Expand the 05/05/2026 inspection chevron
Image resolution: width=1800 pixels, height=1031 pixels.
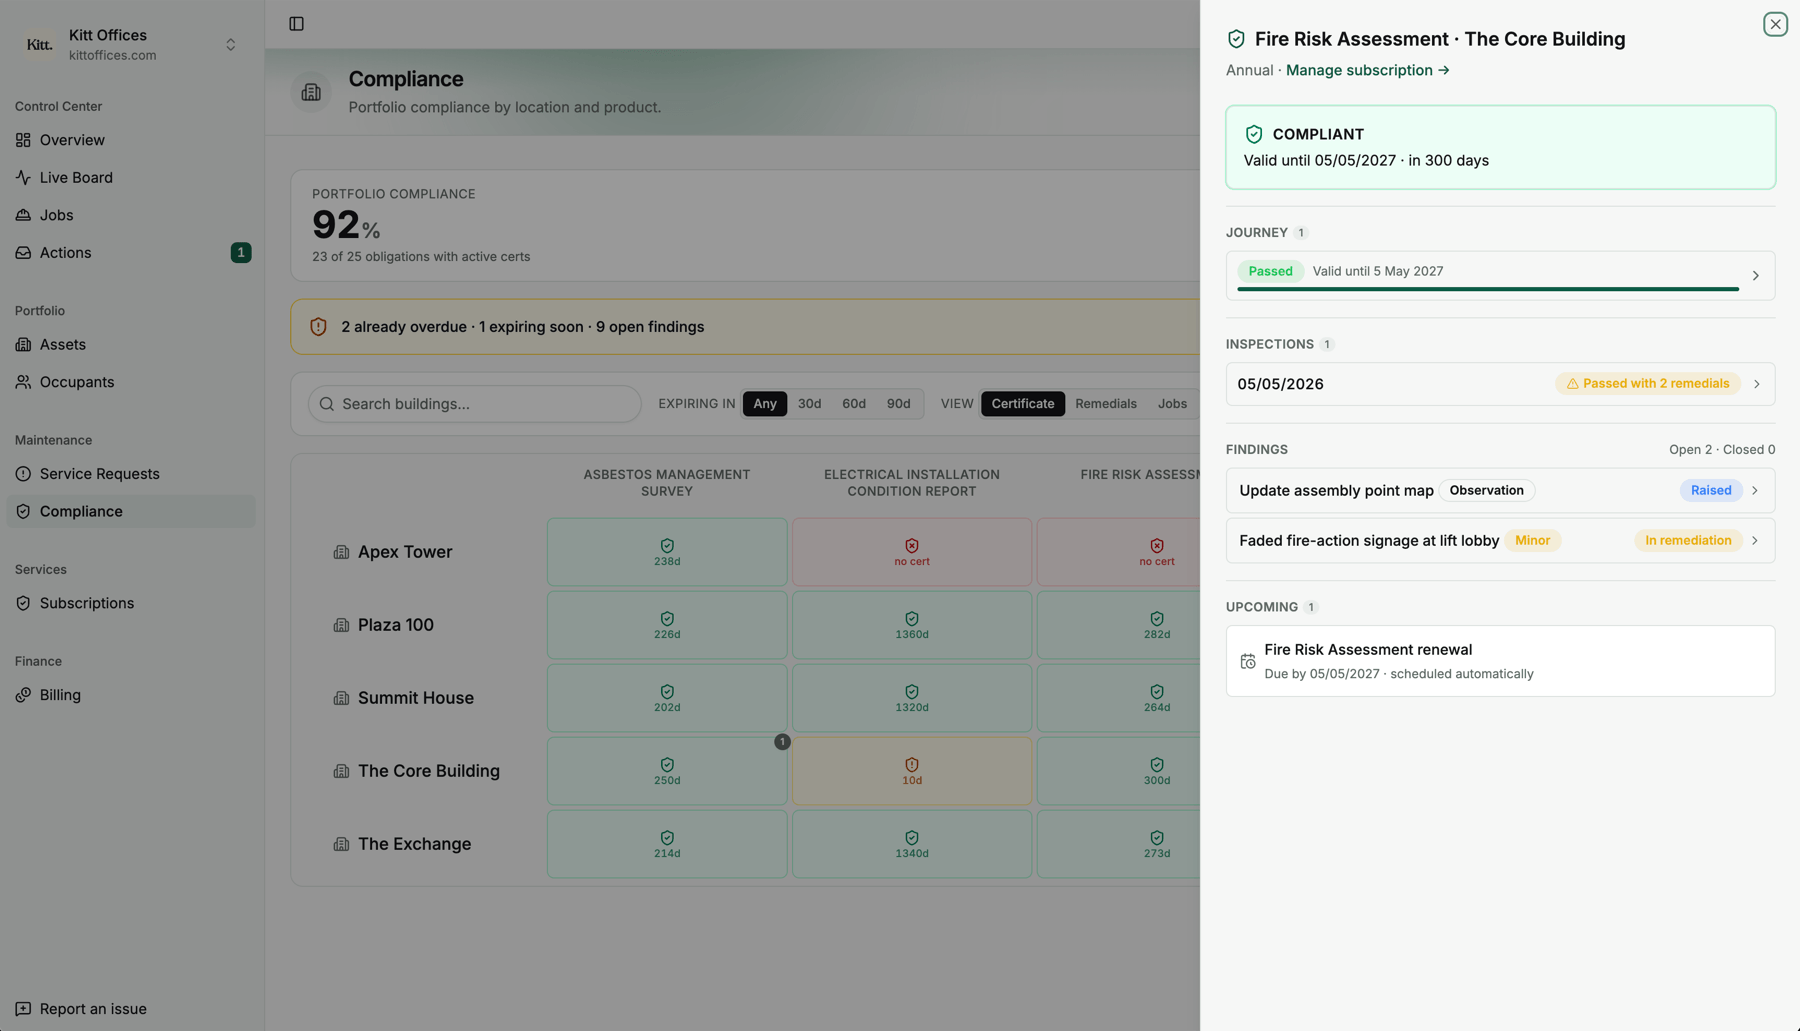[x=1756, y=384]
